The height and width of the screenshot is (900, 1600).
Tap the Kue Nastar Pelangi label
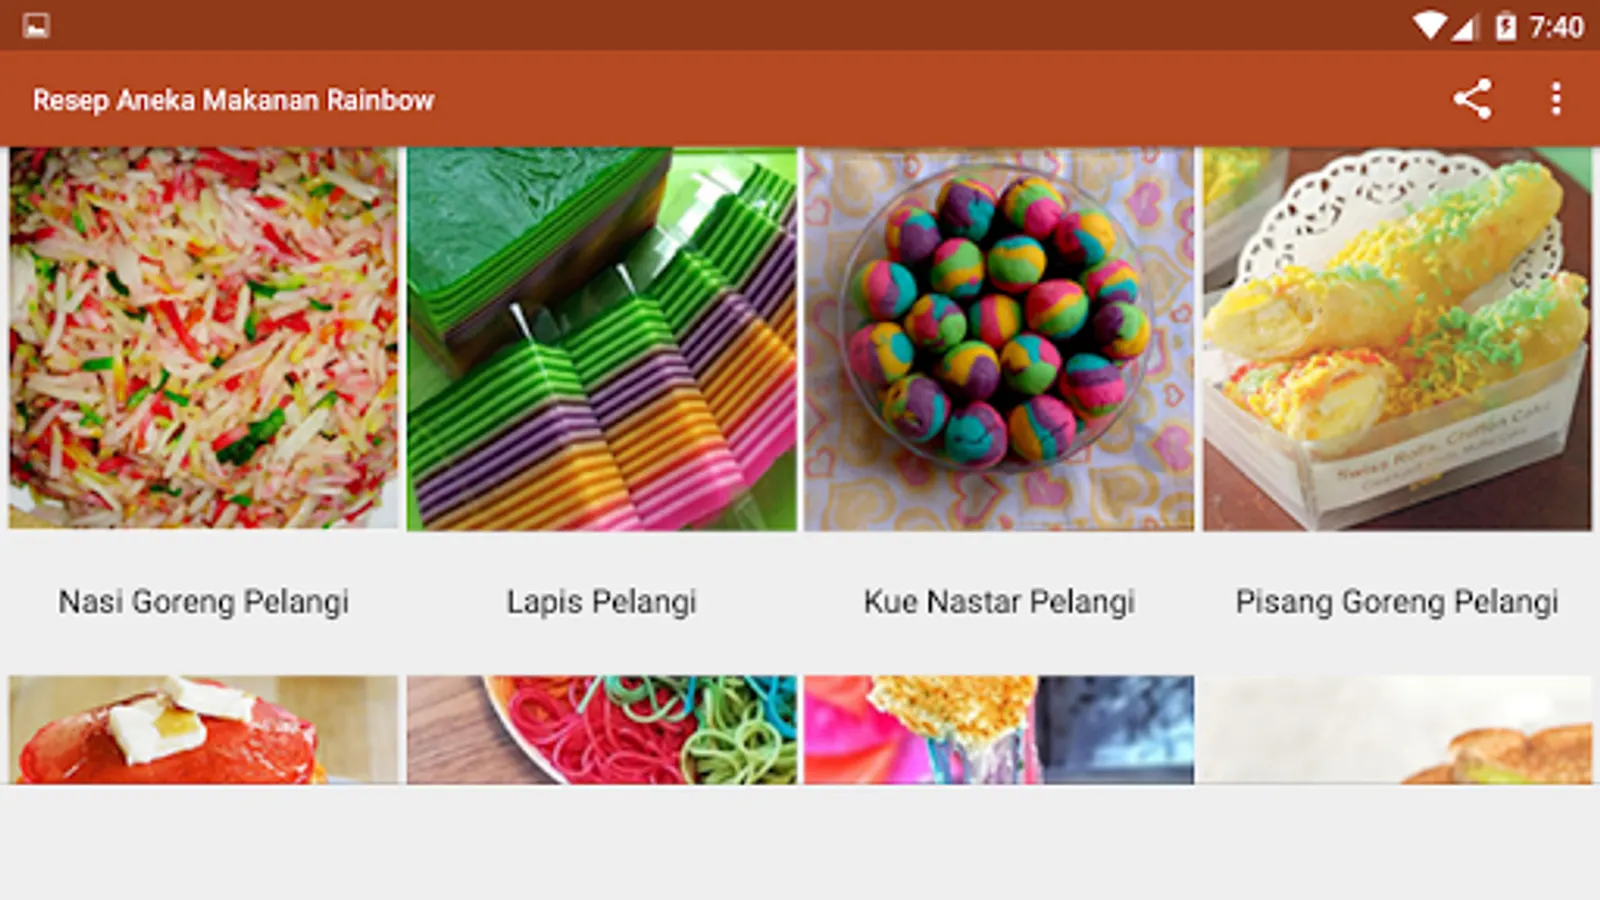(x=999, y=602)
